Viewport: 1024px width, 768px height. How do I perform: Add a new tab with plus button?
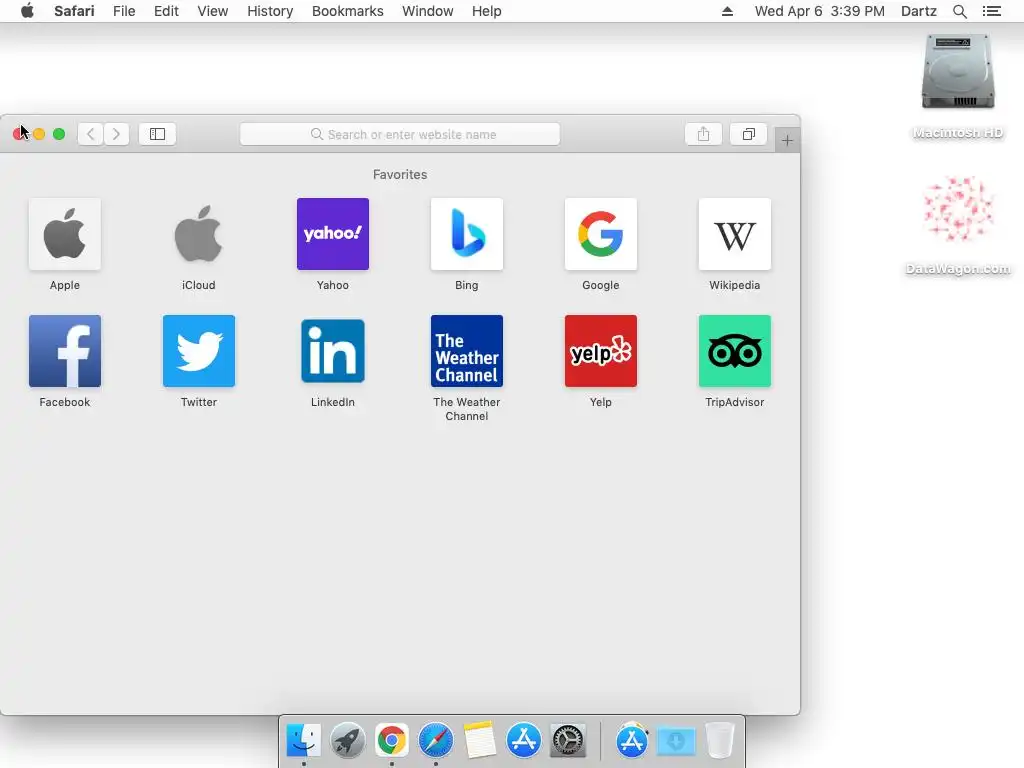[787, 140]
